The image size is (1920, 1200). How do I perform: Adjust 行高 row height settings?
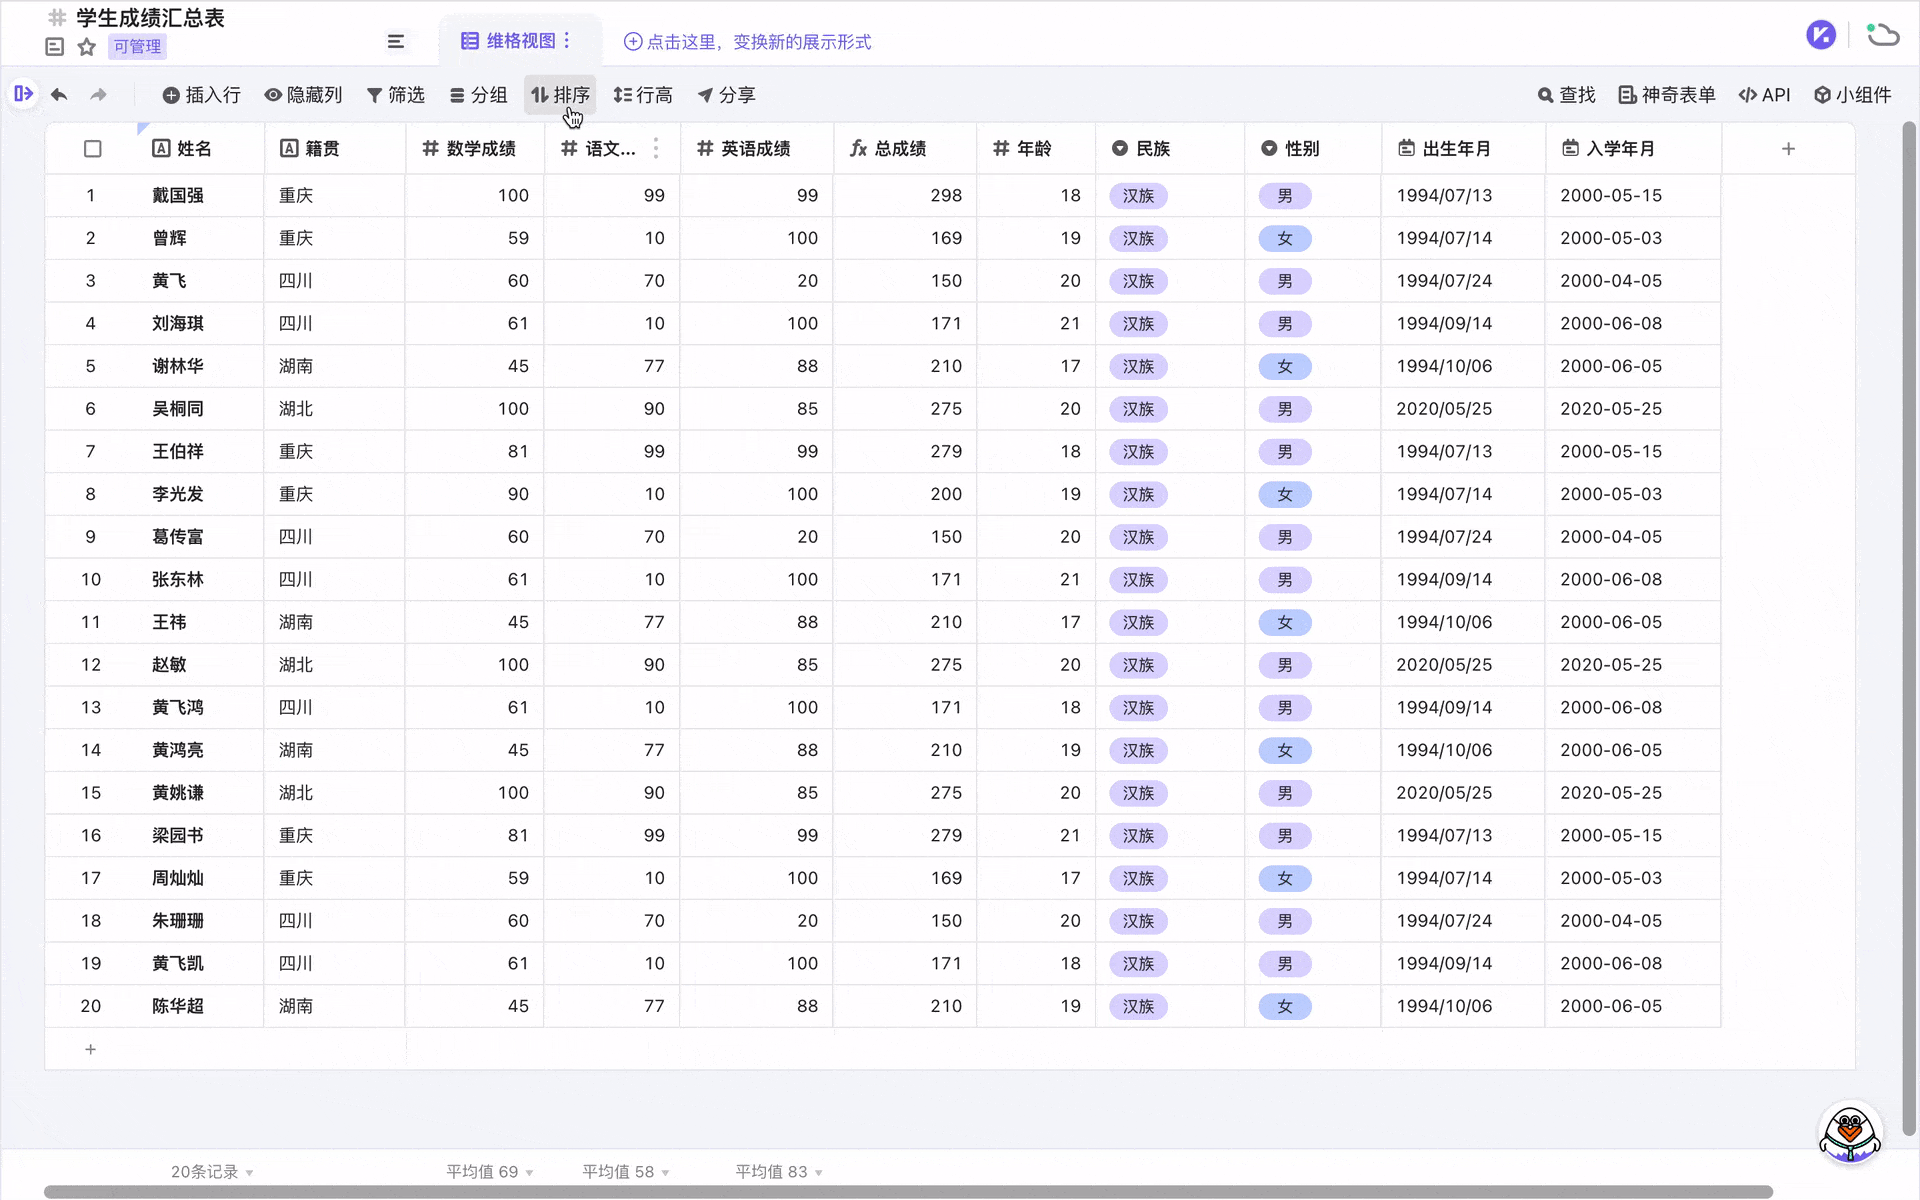643,95
